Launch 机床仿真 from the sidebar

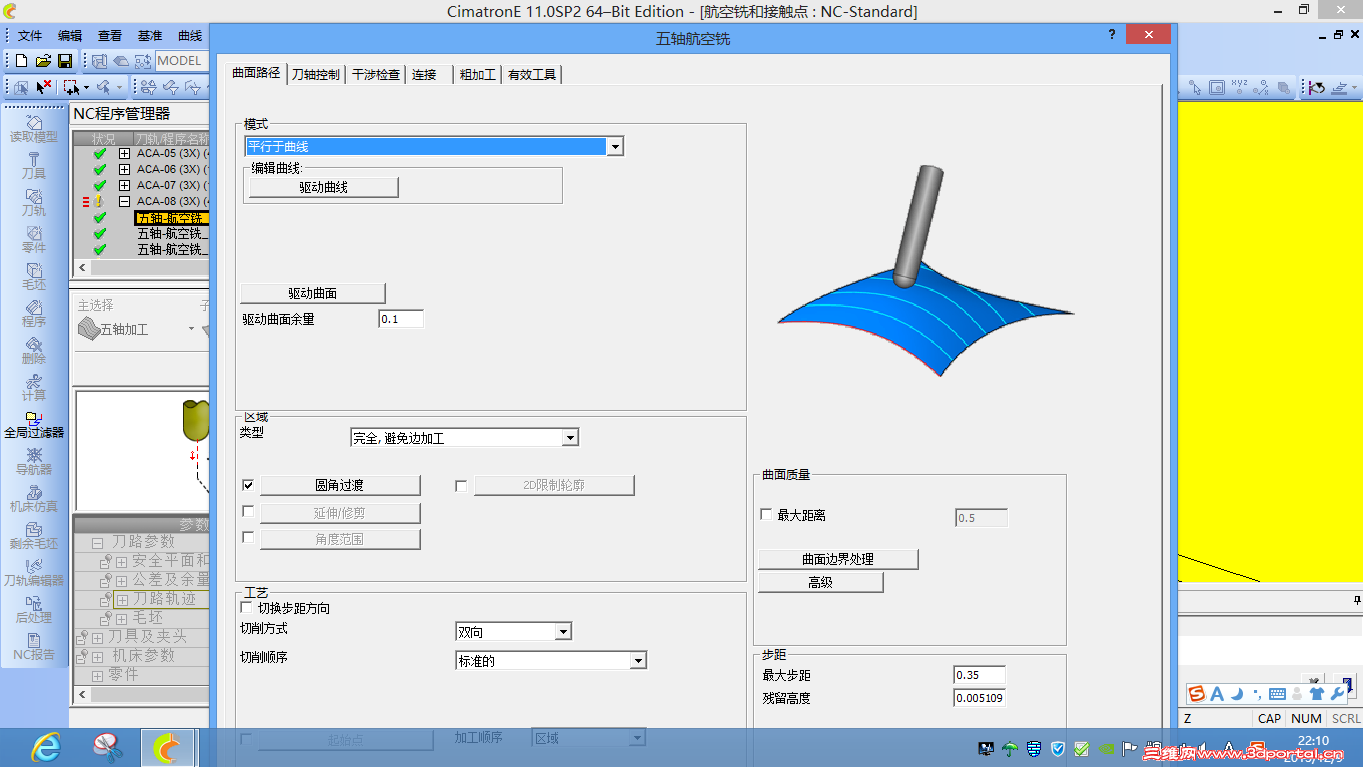pyautogui.click(x=34, y=499)
